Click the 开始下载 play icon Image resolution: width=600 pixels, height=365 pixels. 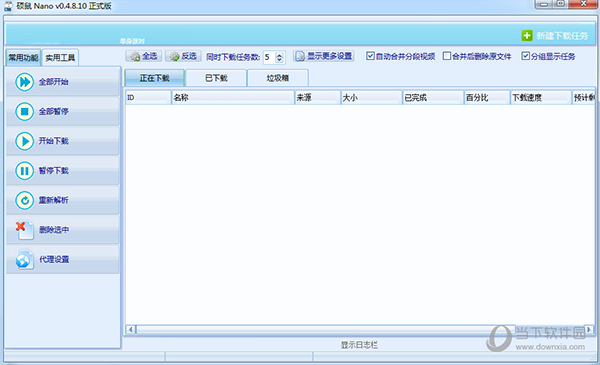pyautogui.click(x=24, y=141)
